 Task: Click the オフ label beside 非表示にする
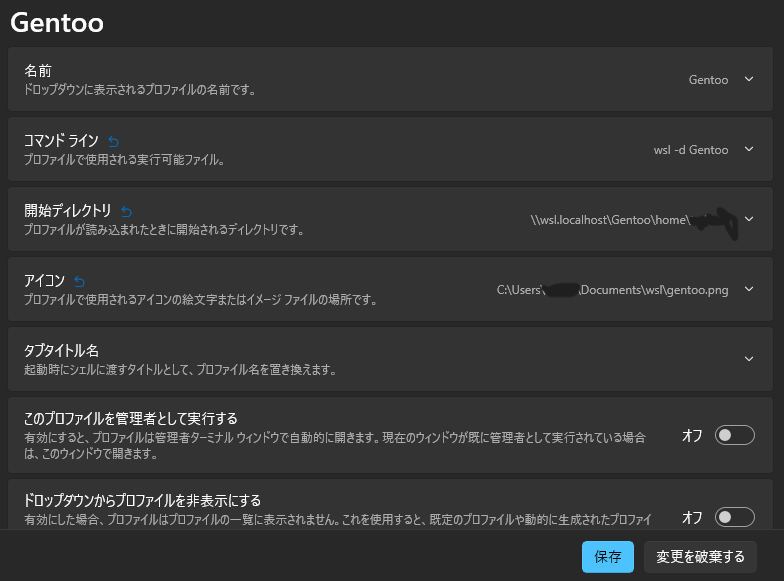[x=692, y=518]
